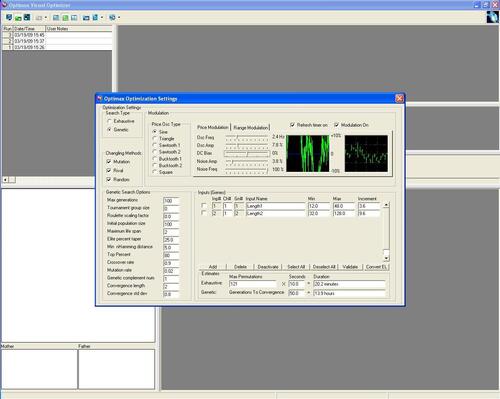Viewport: 500px width, 399px height.
Task: Click the Noise Amp slider
Action: click(247, 161)
